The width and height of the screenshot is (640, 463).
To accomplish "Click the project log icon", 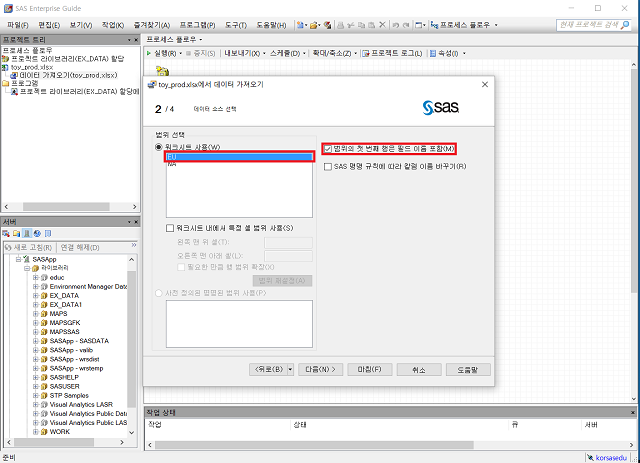I will [x=366, y=53].
